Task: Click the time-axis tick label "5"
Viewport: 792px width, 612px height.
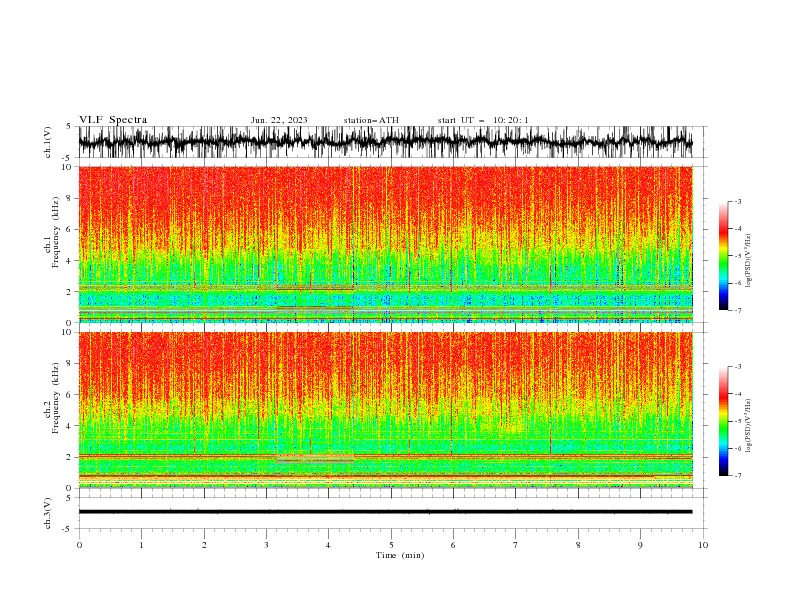Action: [x=391, y=545]
